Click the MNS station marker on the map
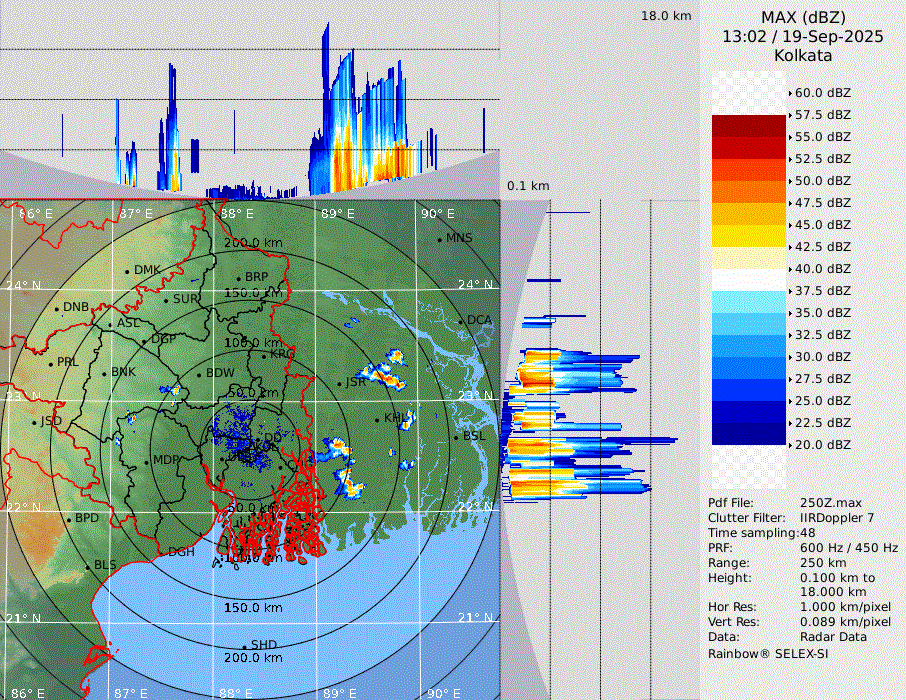906x700 pixels. pyautogui.click(x=440, y=239)
